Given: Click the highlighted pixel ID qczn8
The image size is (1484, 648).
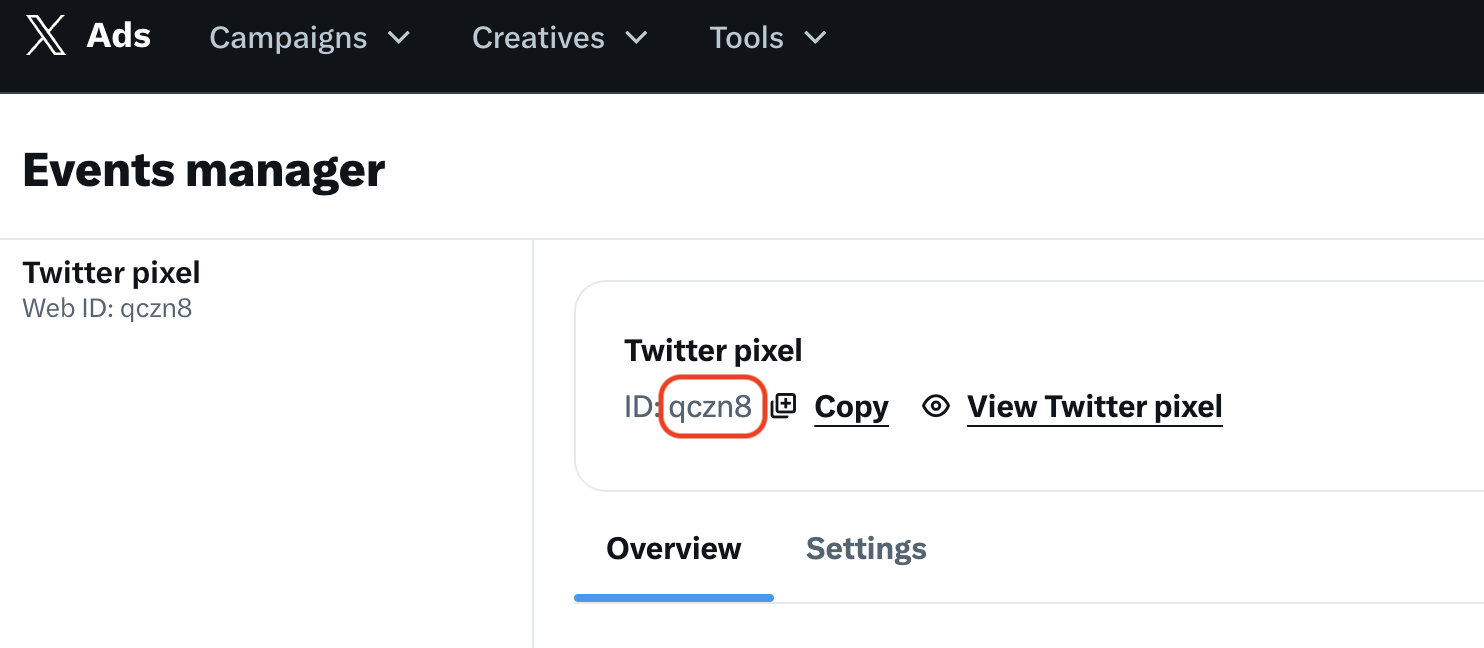Looking at the screenshot, I should (x=711, y=406).
